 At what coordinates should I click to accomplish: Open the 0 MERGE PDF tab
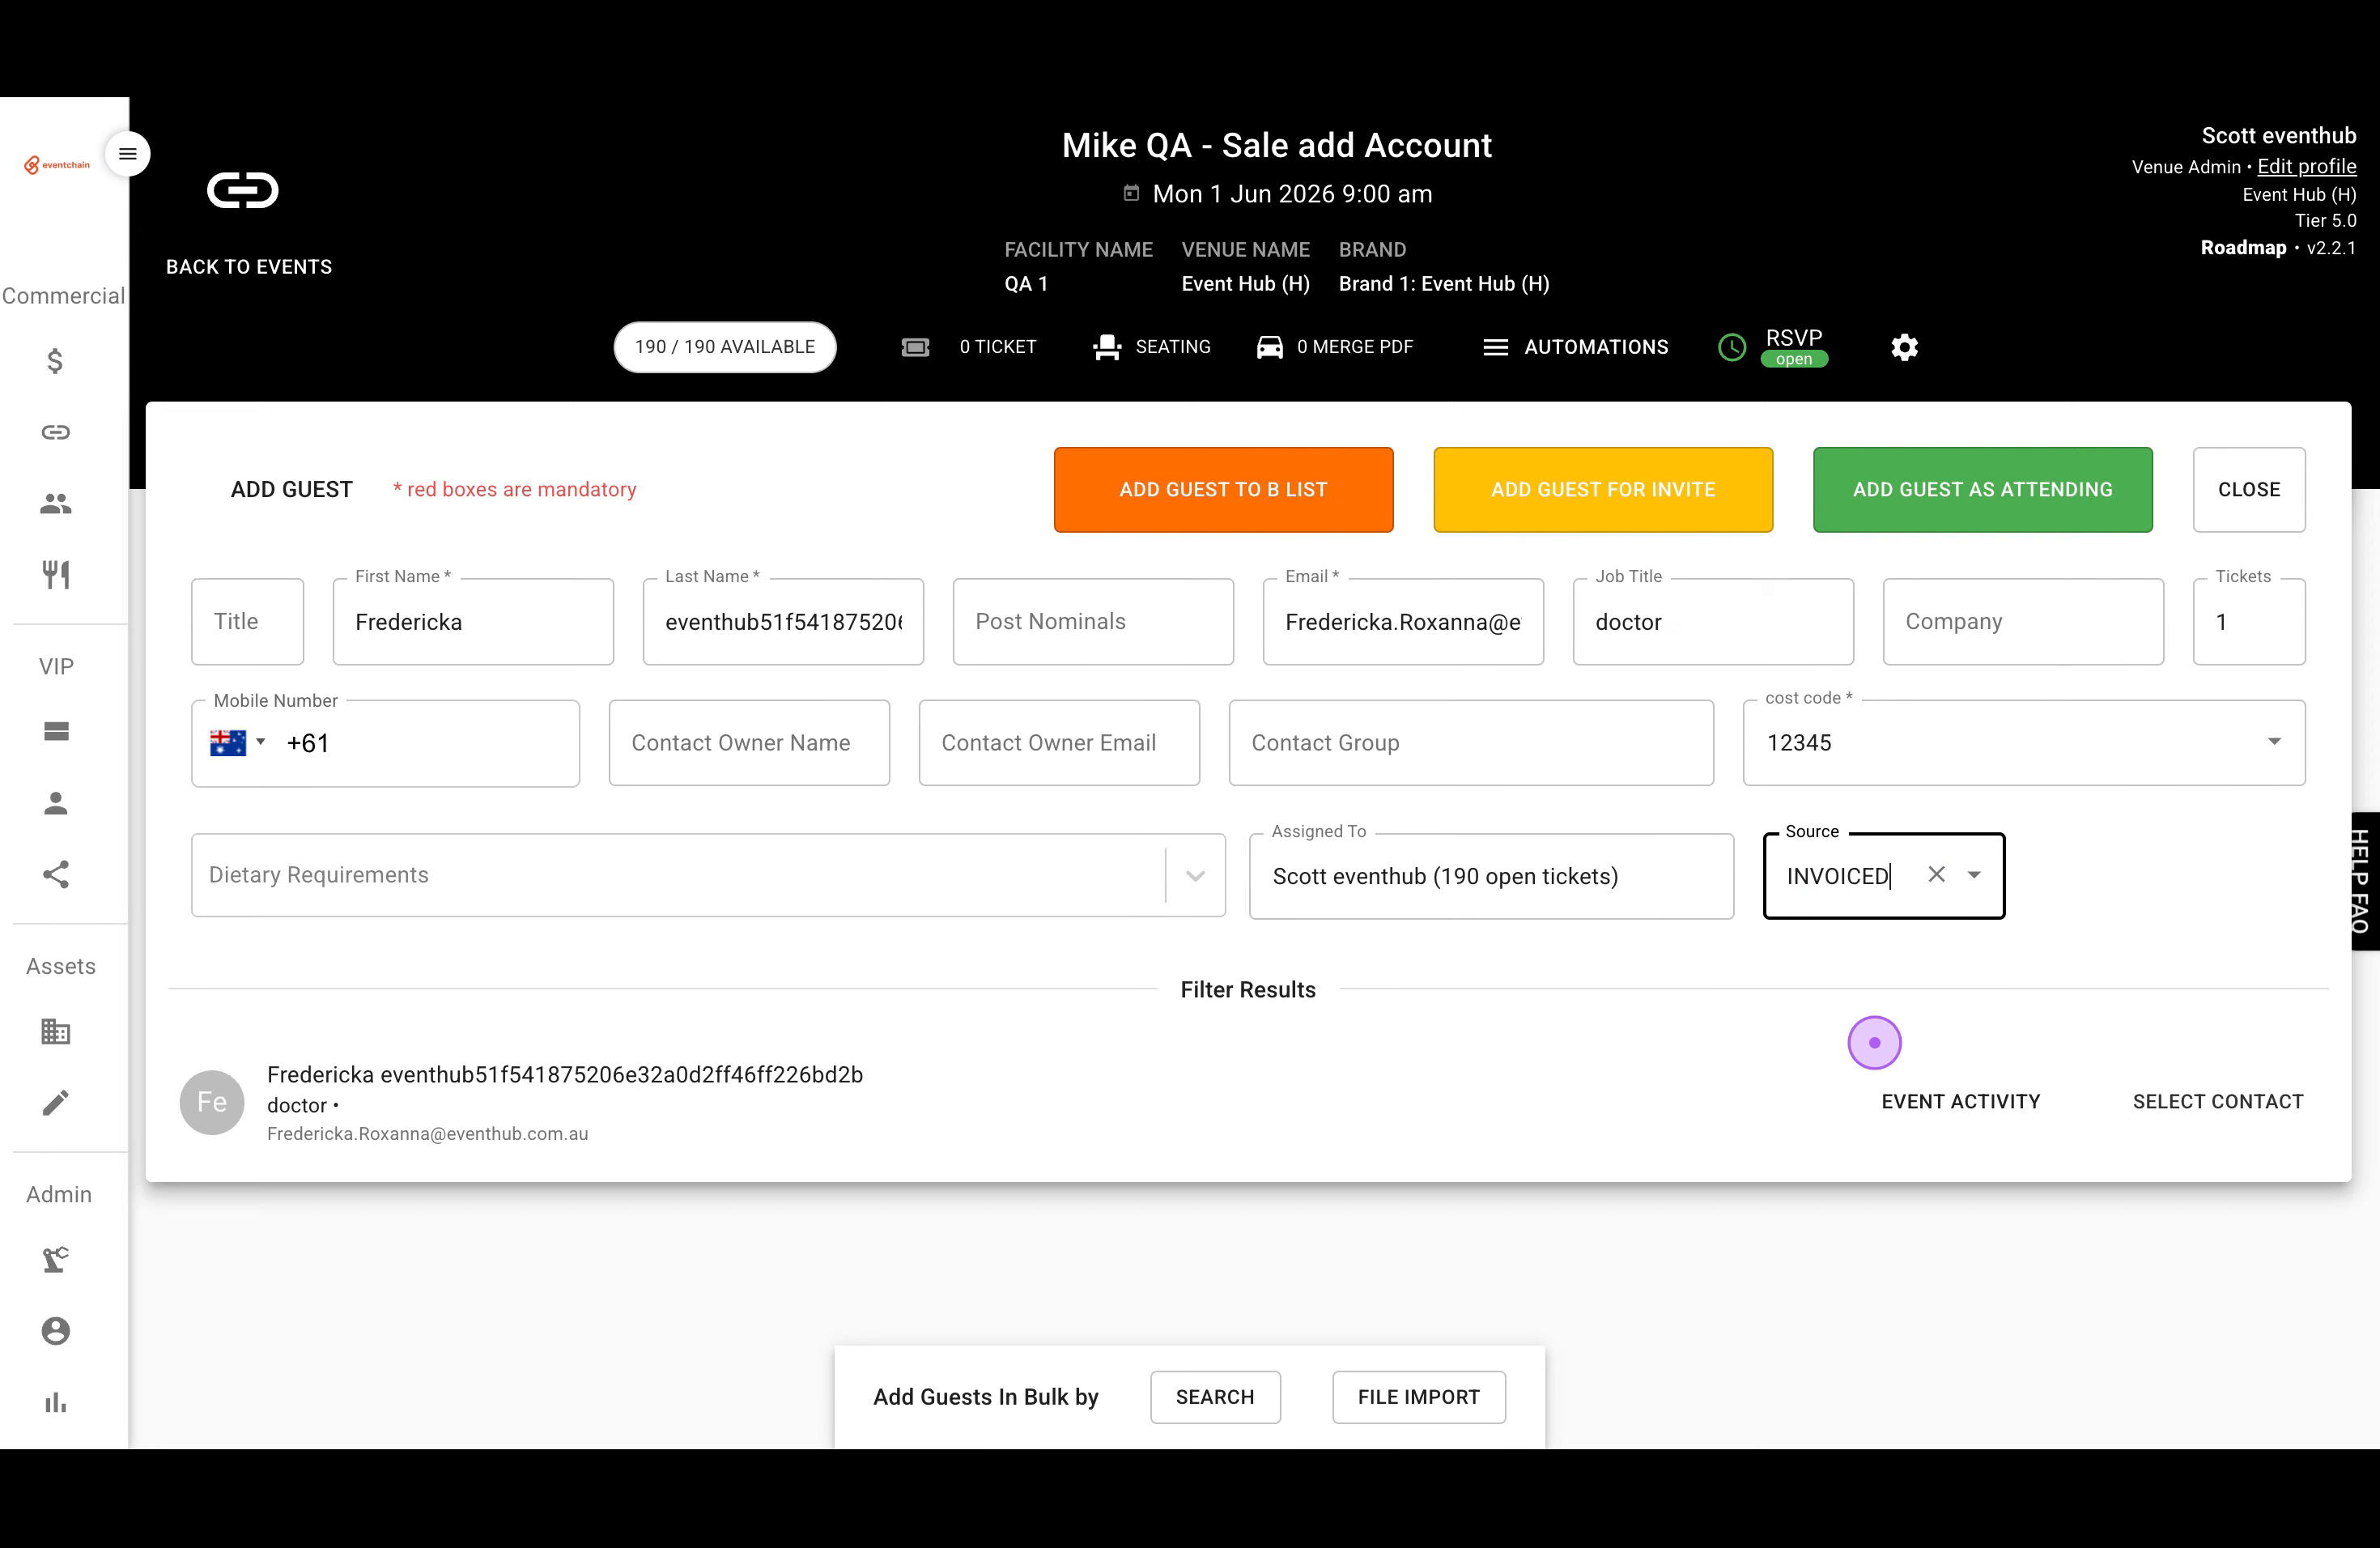[x=1334, y=347]
